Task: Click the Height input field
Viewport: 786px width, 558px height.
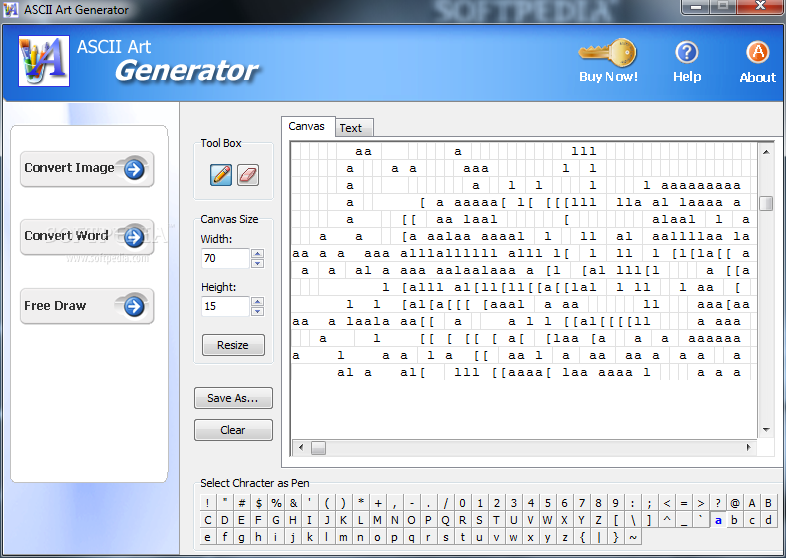Action: tap(225, 306)
